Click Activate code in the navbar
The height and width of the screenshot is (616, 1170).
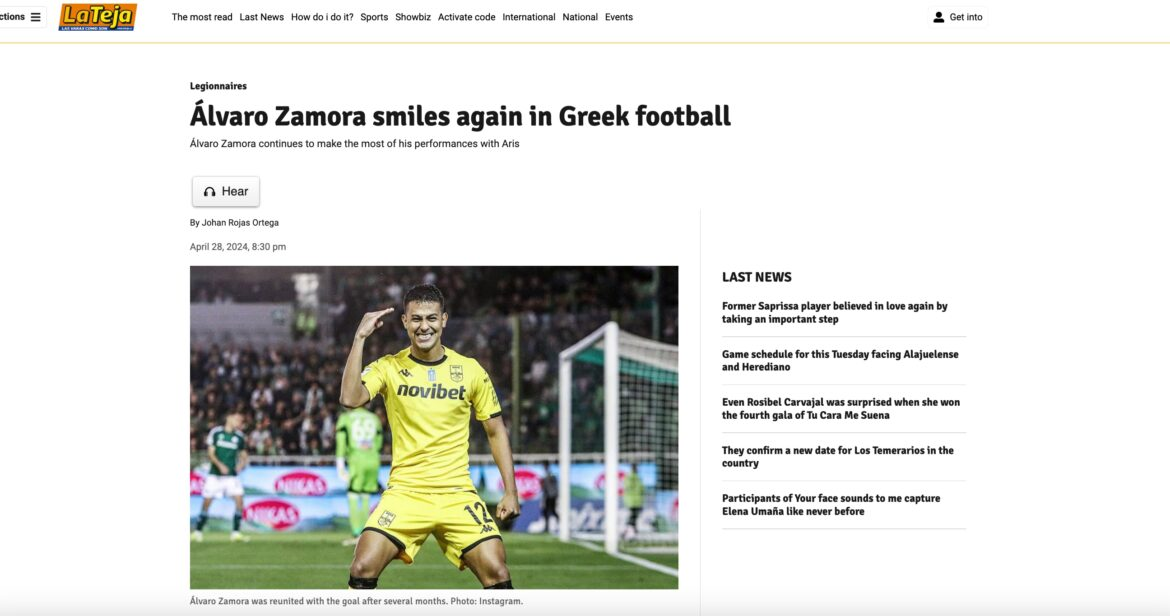point(466,17)
